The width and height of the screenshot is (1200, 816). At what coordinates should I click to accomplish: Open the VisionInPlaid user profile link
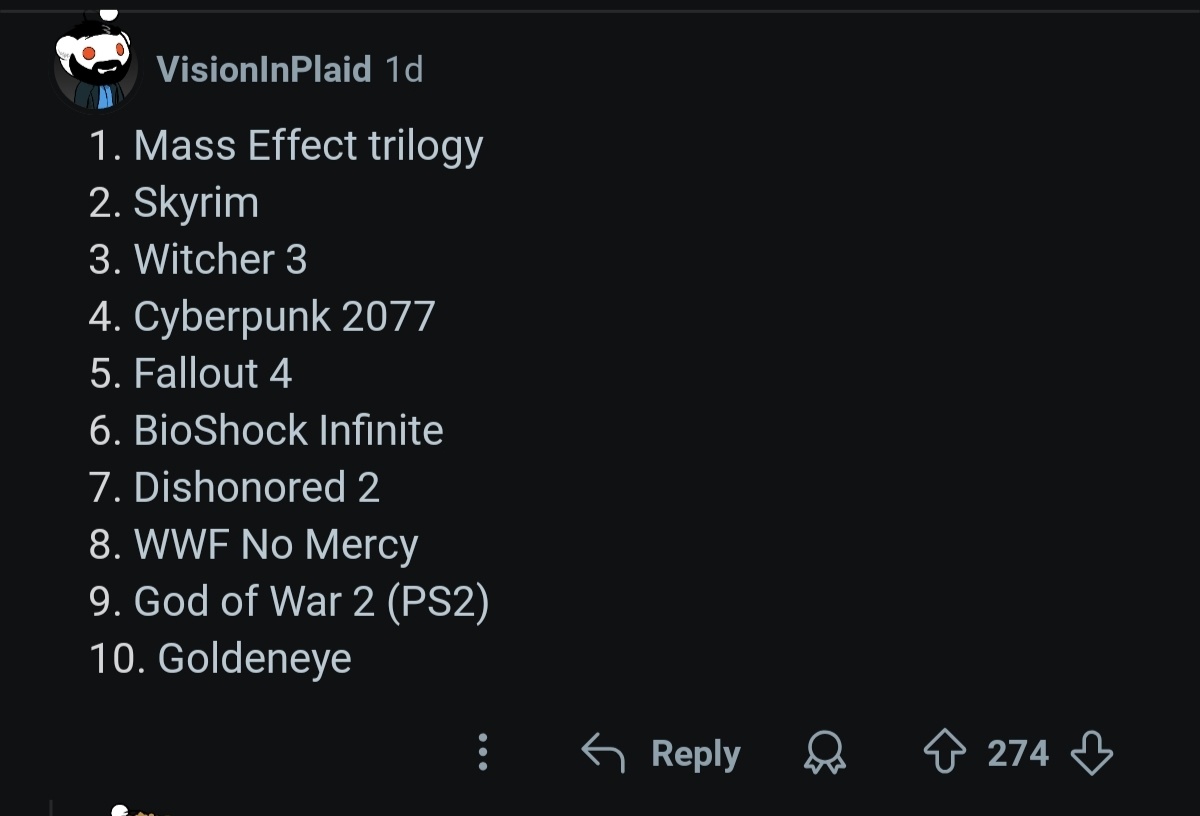264,70
